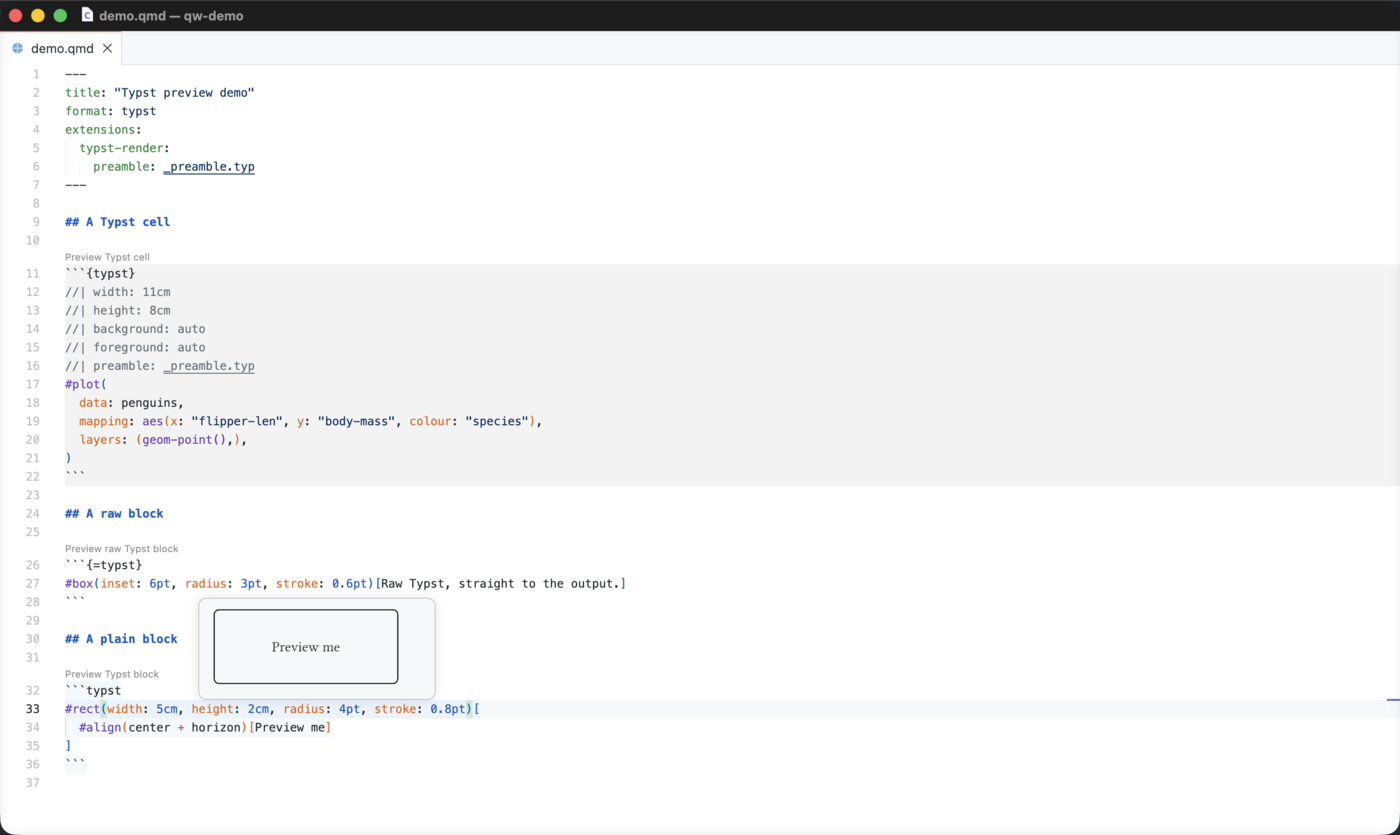This screenshot has width=1400, height=835.
Task: Click 'Raw Typst, straight to the output.' text
Action: coord(500,584)
